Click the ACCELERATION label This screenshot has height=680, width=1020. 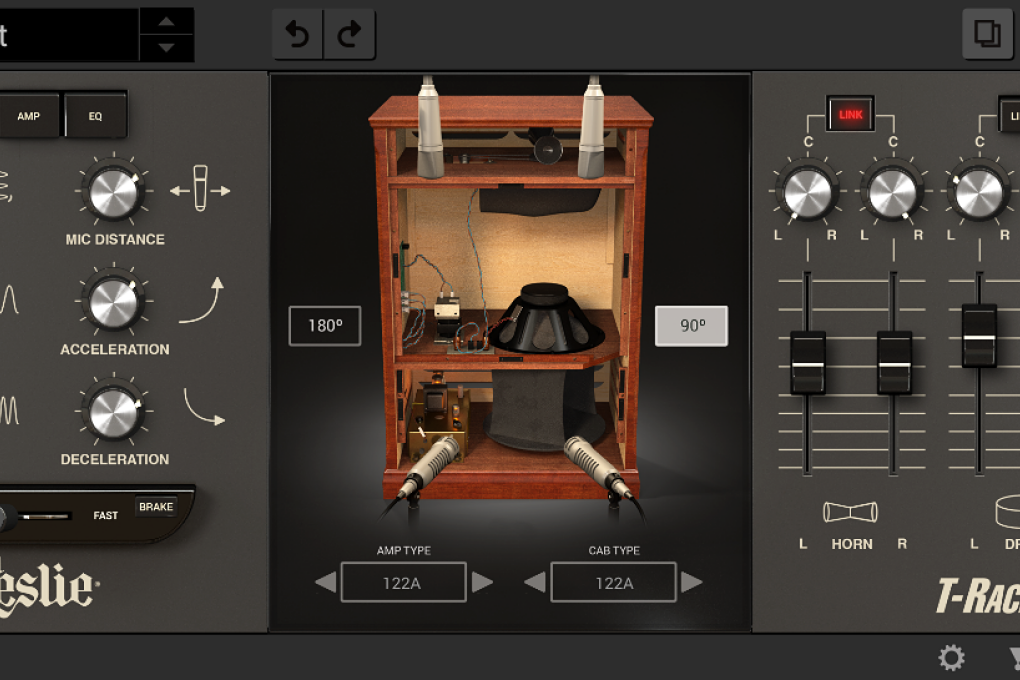(115, 349)
